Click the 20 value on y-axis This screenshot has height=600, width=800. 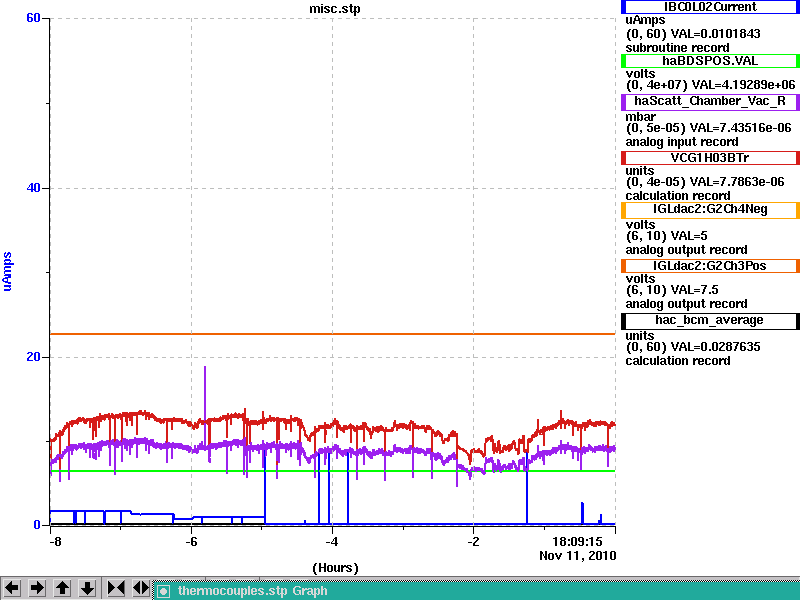point(33,357)
